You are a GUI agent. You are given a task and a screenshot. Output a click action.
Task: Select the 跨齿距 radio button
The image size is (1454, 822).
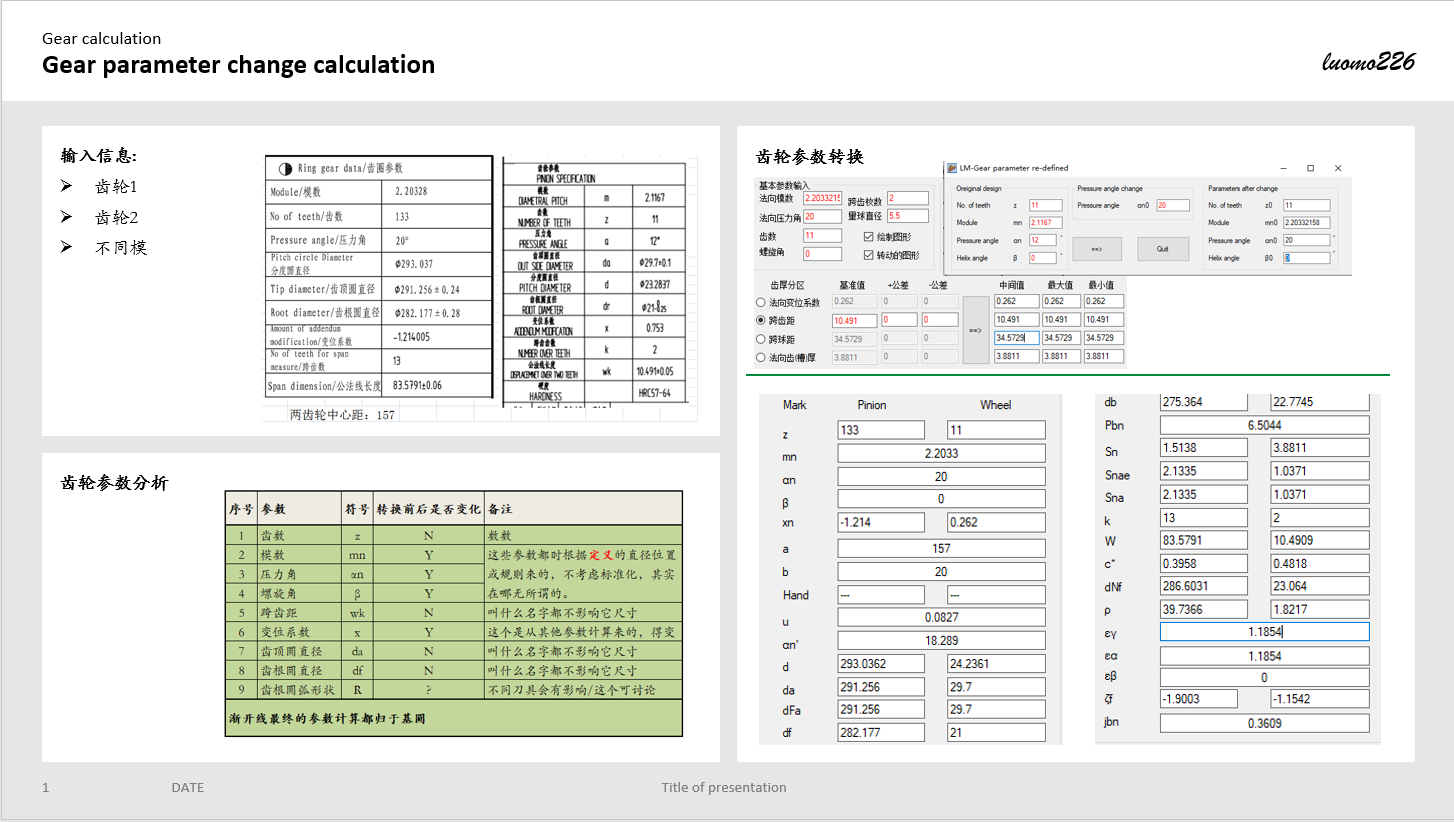761,320
